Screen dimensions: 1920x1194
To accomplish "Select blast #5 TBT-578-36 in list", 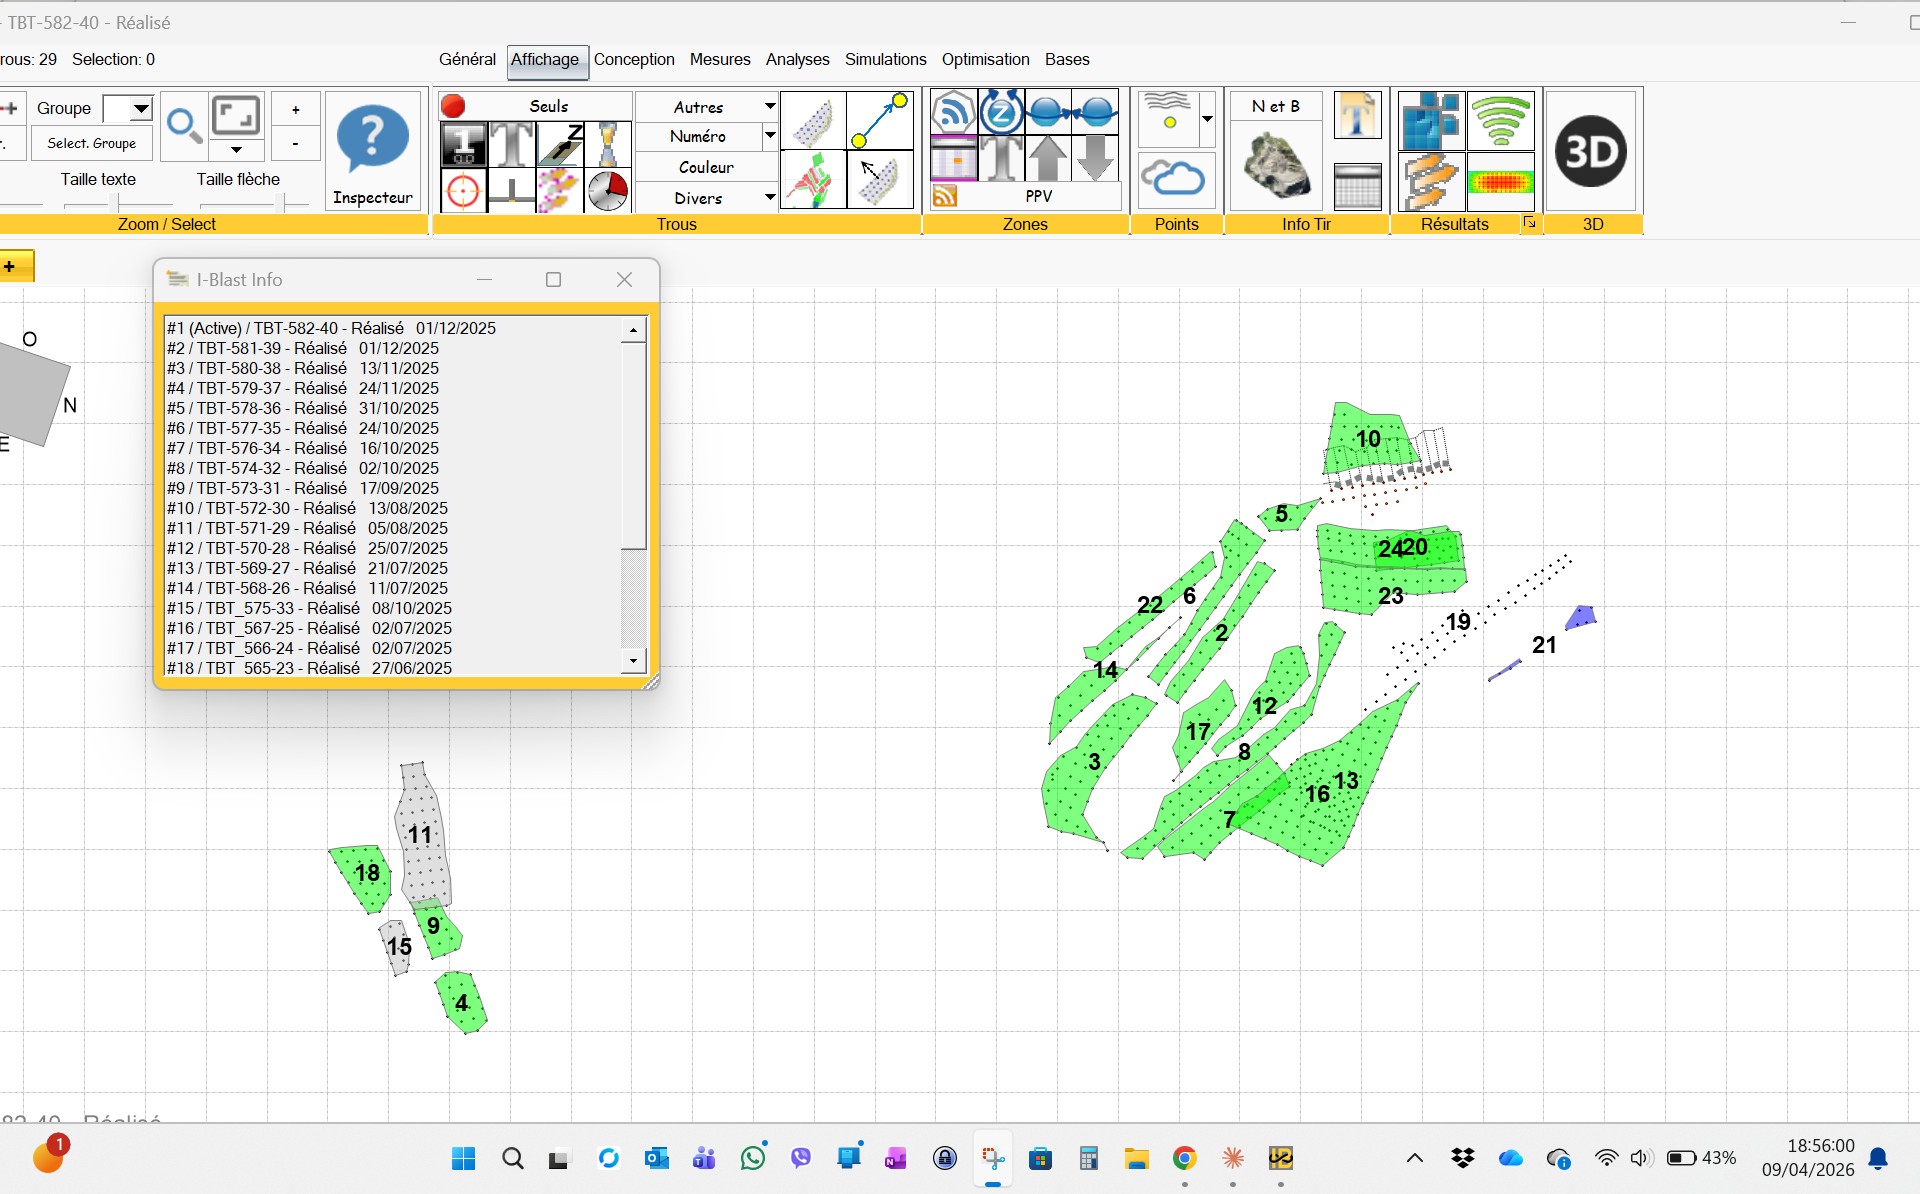I will [x=302, y=408].
